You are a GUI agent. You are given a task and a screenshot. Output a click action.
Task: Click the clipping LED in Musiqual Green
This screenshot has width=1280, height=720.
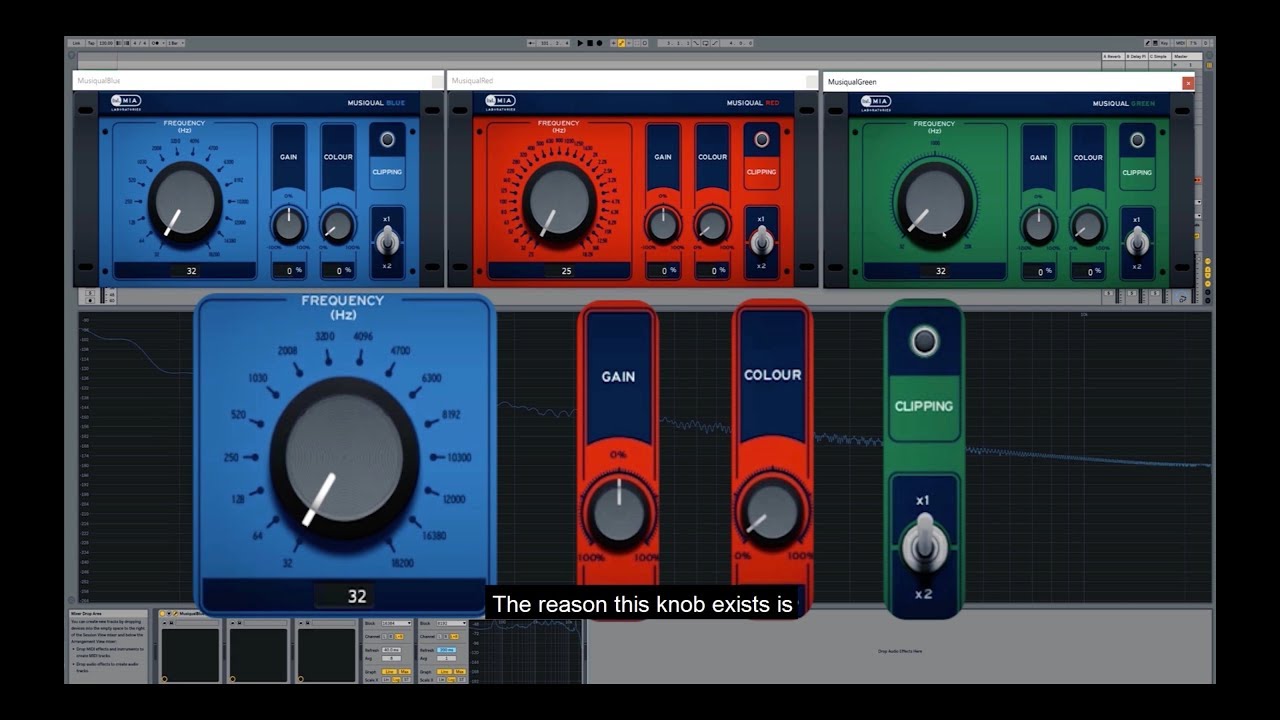pos(1137,140)
